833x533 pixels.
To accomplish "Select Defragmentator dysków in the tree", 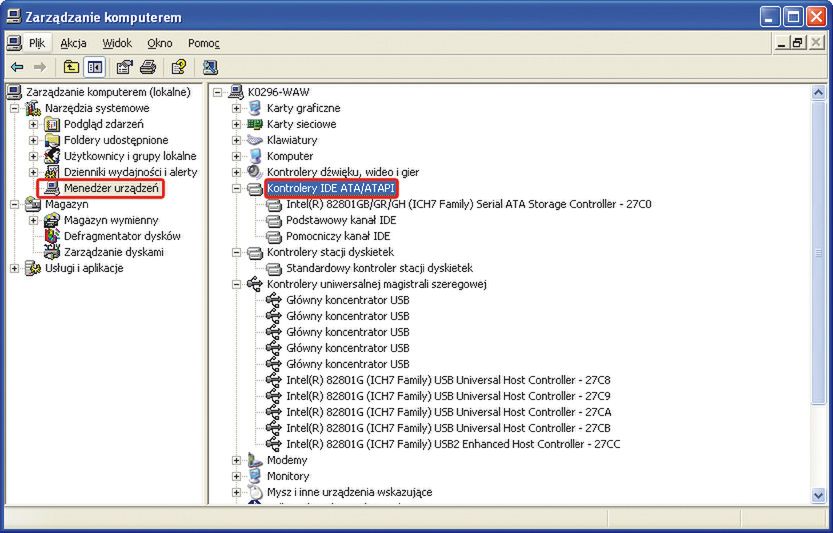I will [122, 236].
